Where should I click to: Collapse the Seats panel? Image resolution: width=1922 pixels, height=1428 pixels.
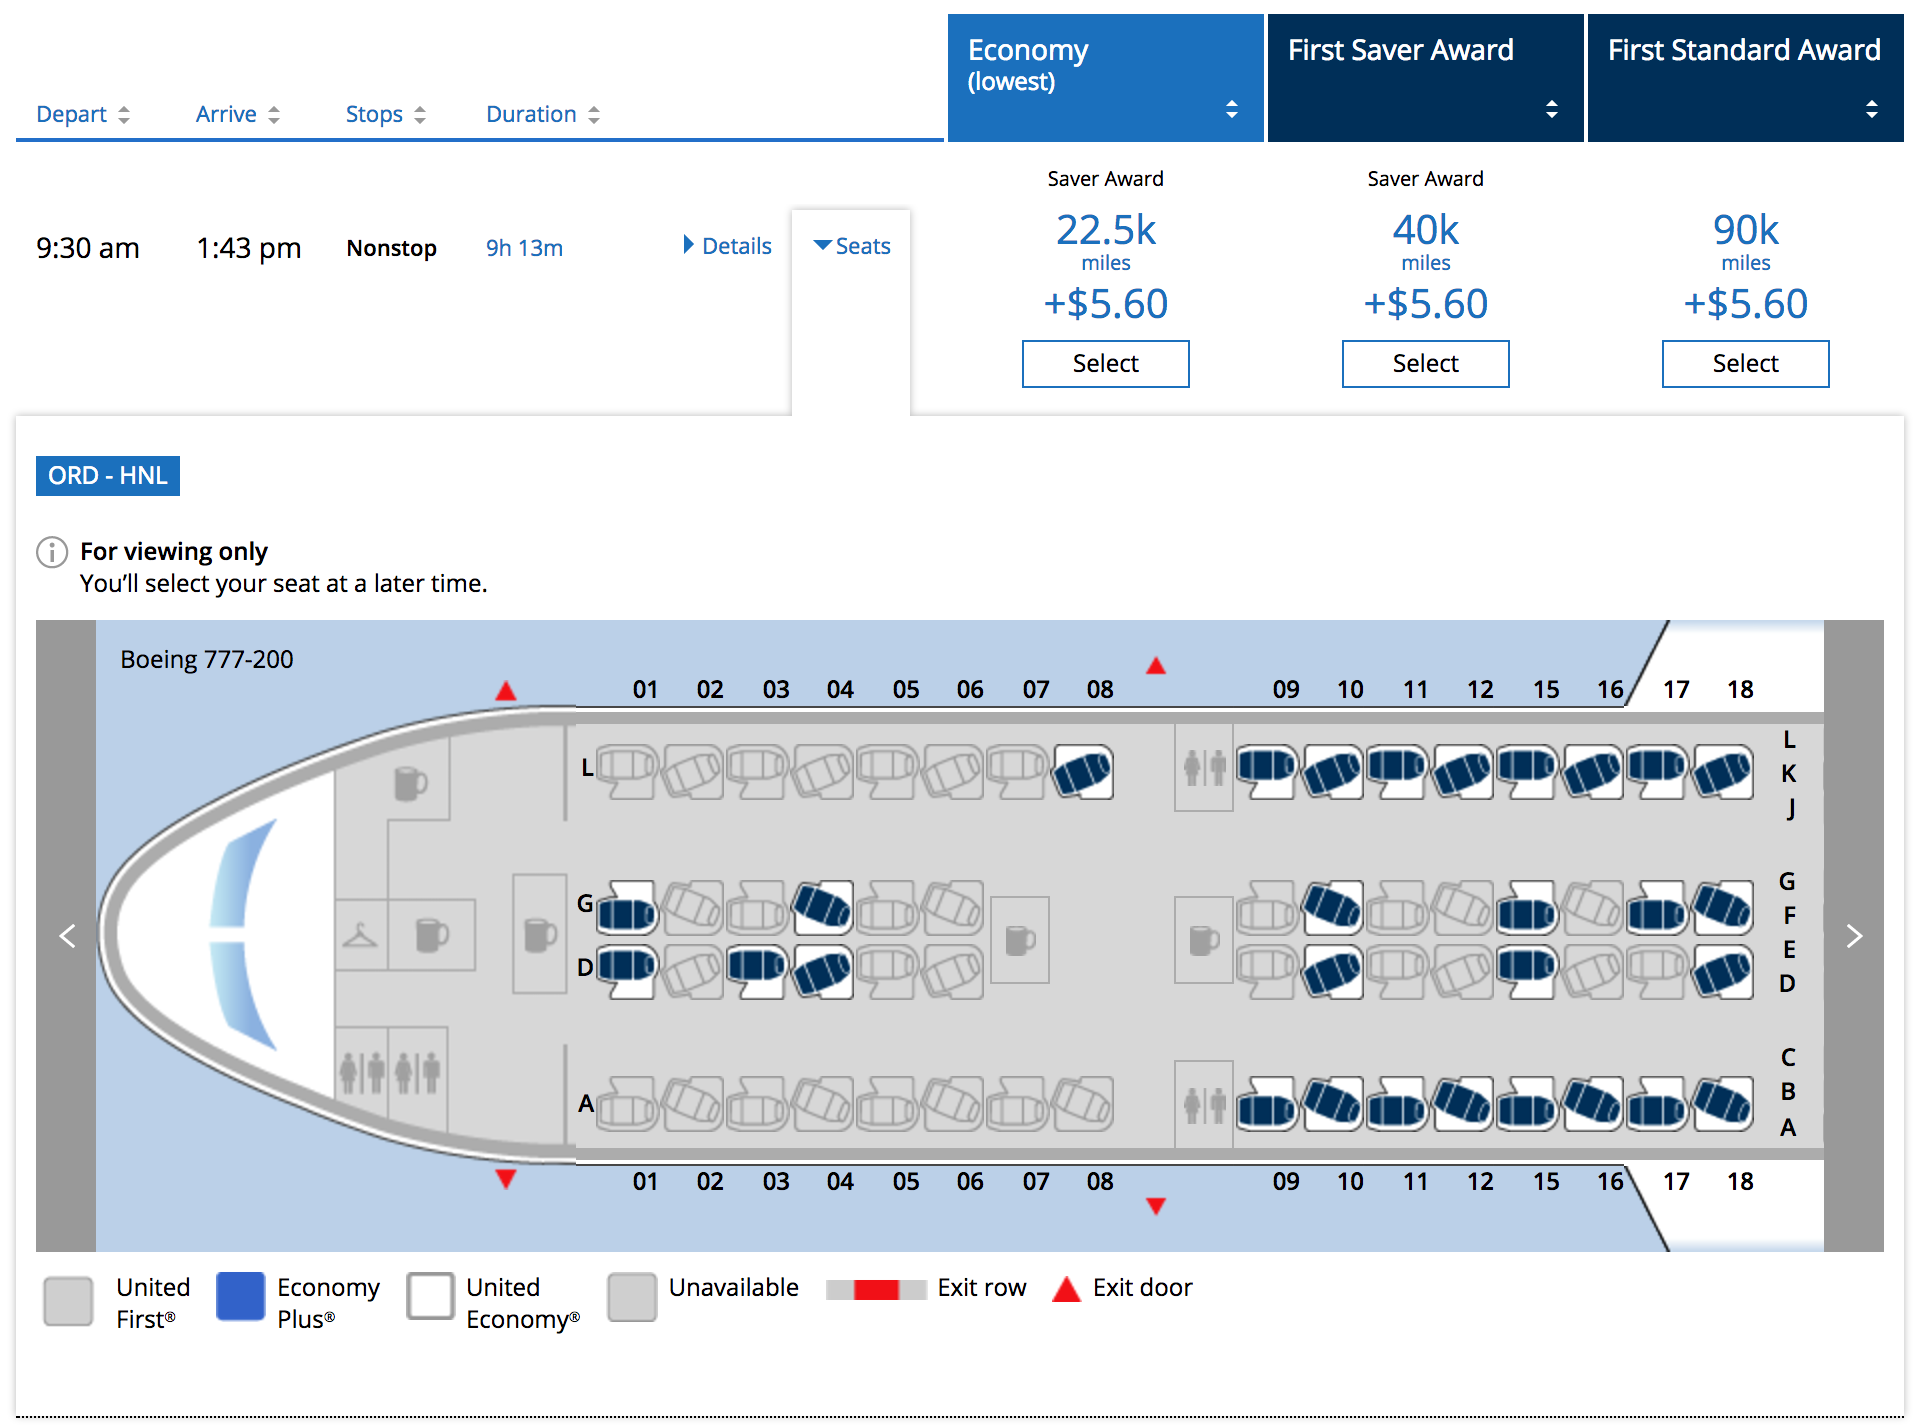[x=852, y=246]
